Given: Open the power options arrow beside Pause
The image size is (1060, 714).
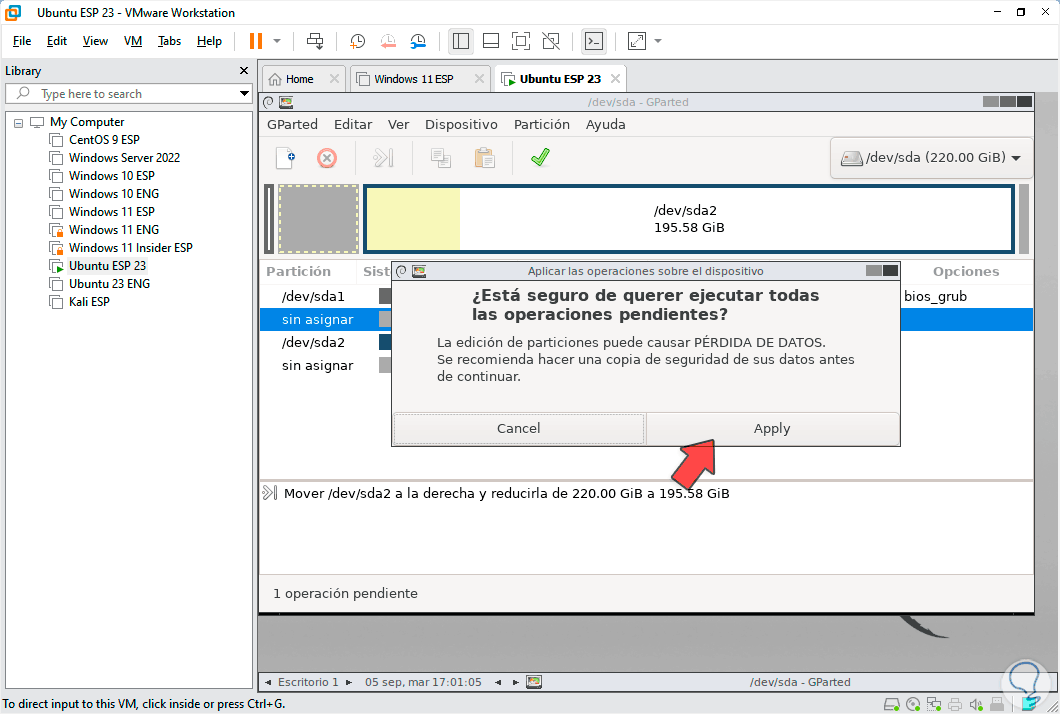Looking at the screenshot, I should (x=277, y=41).
